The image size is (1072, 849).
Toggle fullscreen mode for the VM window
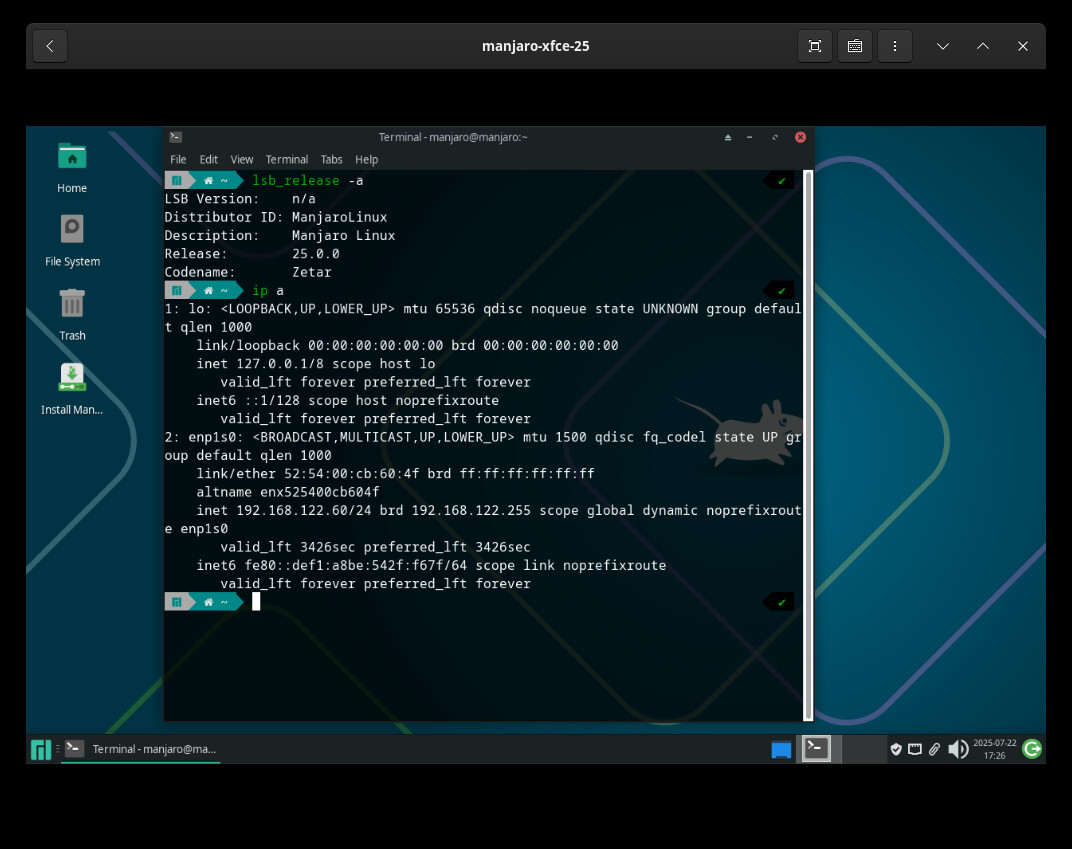coord(814,45)
